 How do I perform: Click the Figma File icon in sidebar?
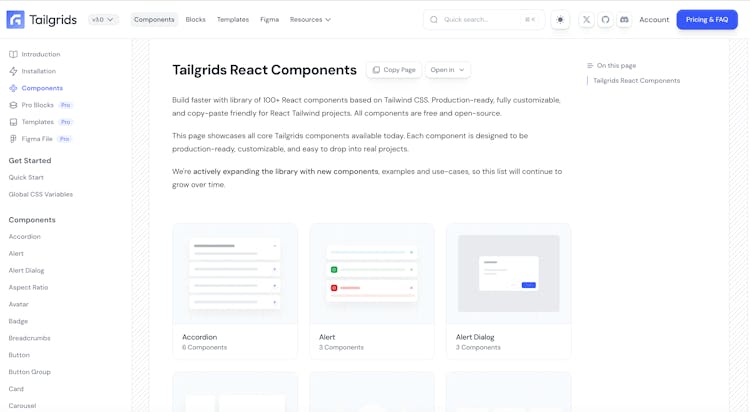tap(13, 139)
